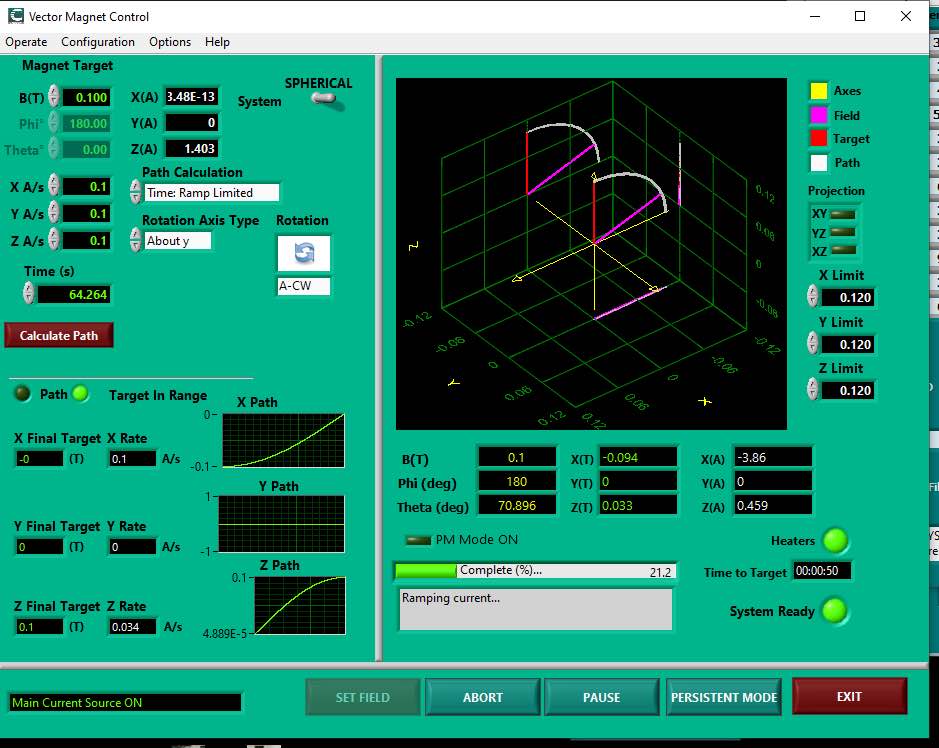
Task: Click the dark Path indicator LED
Action: tap(23, 393)
